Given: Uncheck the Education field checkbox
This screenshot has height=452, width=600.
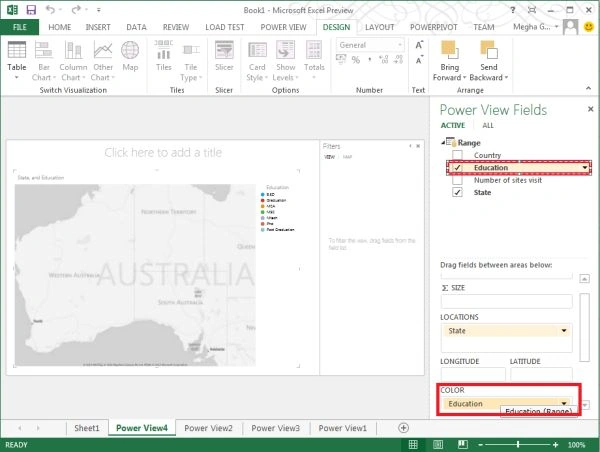Looking at the screenshot, I should pos(458,167).
